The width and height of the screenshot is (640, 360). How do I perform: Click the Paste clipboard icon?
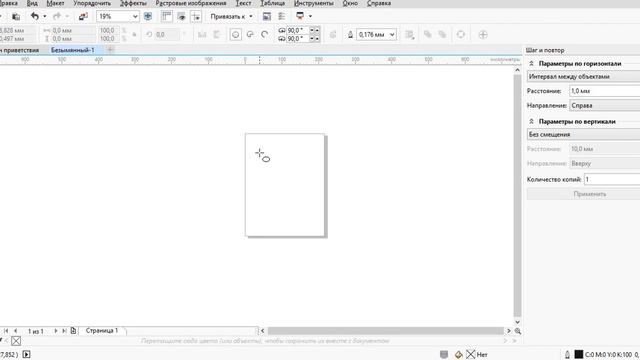click(16, 17)
